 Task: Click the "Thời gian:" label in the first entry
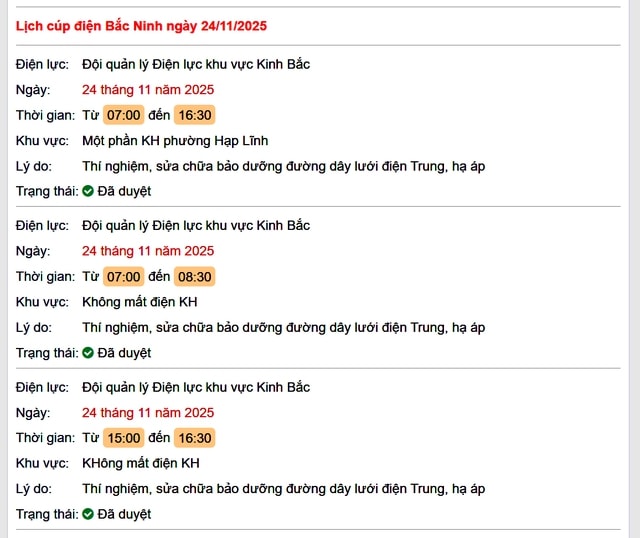(45, 115)
